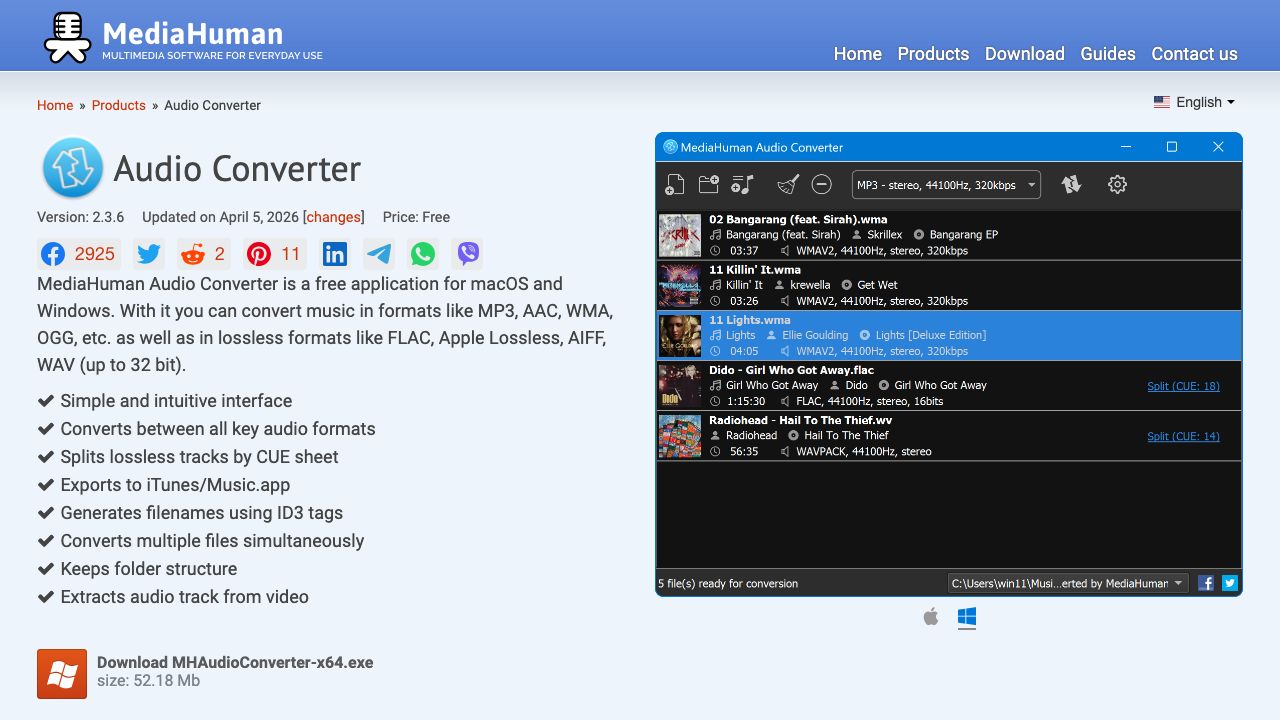Image resolution: width=1280 pixels, height=720 pixels.
Task: Share on Twitter icon
Action: tap(149, 254)
